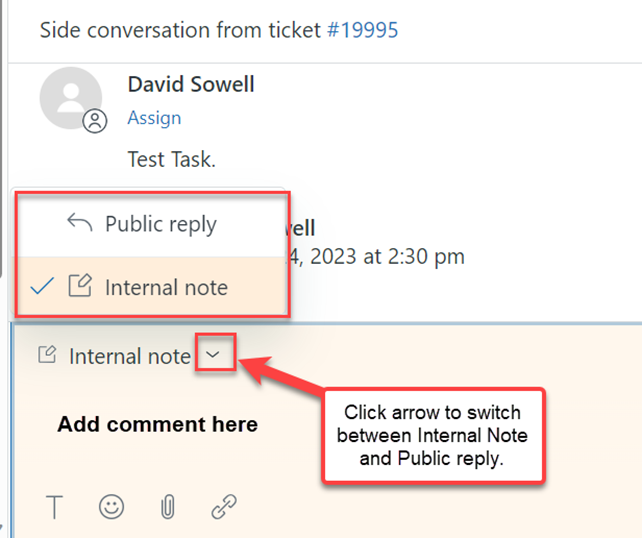Image resolution: width=642 pixels, height=538 pixels.
Task: Click the checkmark beside Internal note in the menu
Action: (x=42, y=287)
